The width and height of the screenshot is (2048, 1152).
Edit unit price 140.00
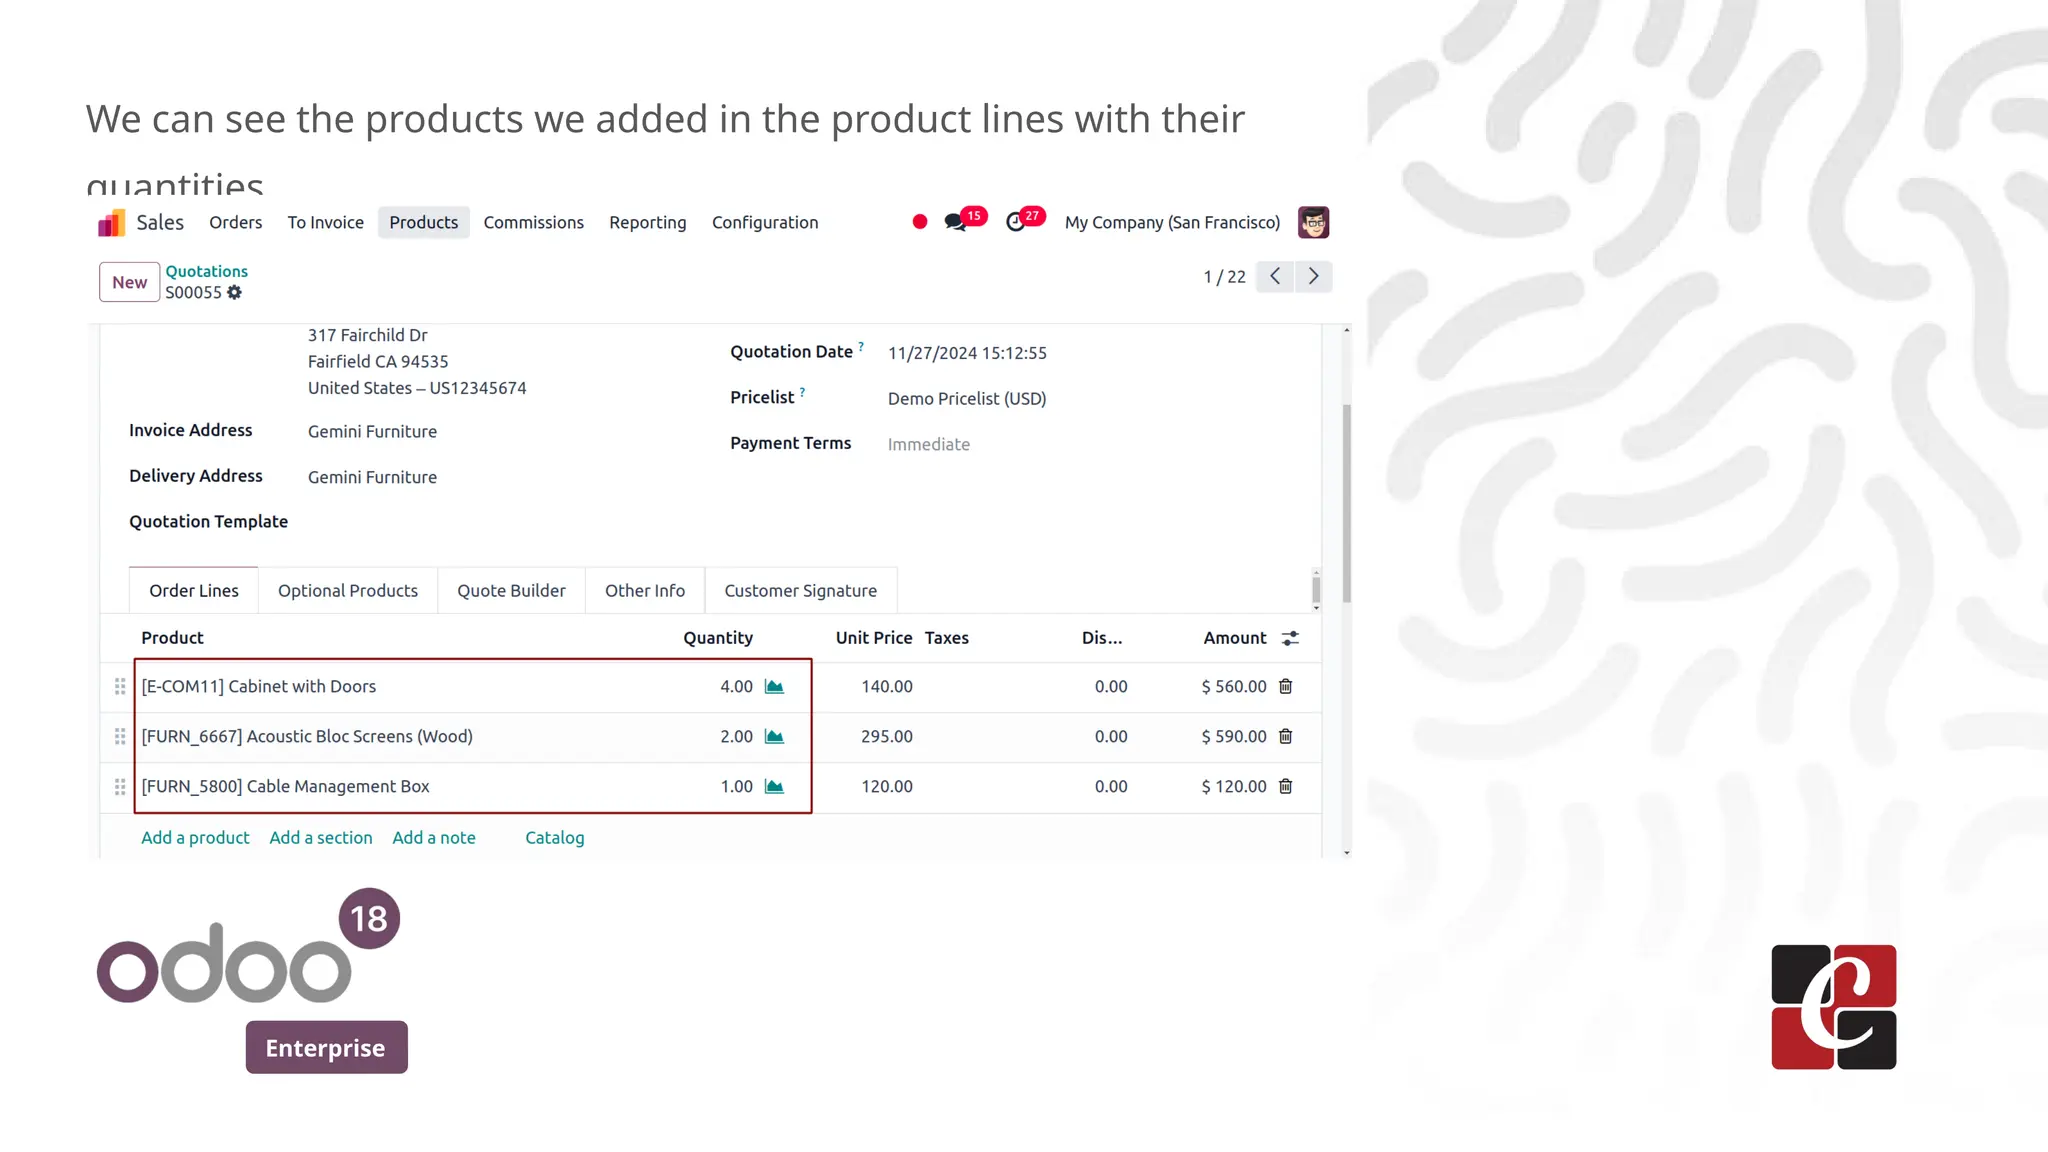click(x=887, y=686)
